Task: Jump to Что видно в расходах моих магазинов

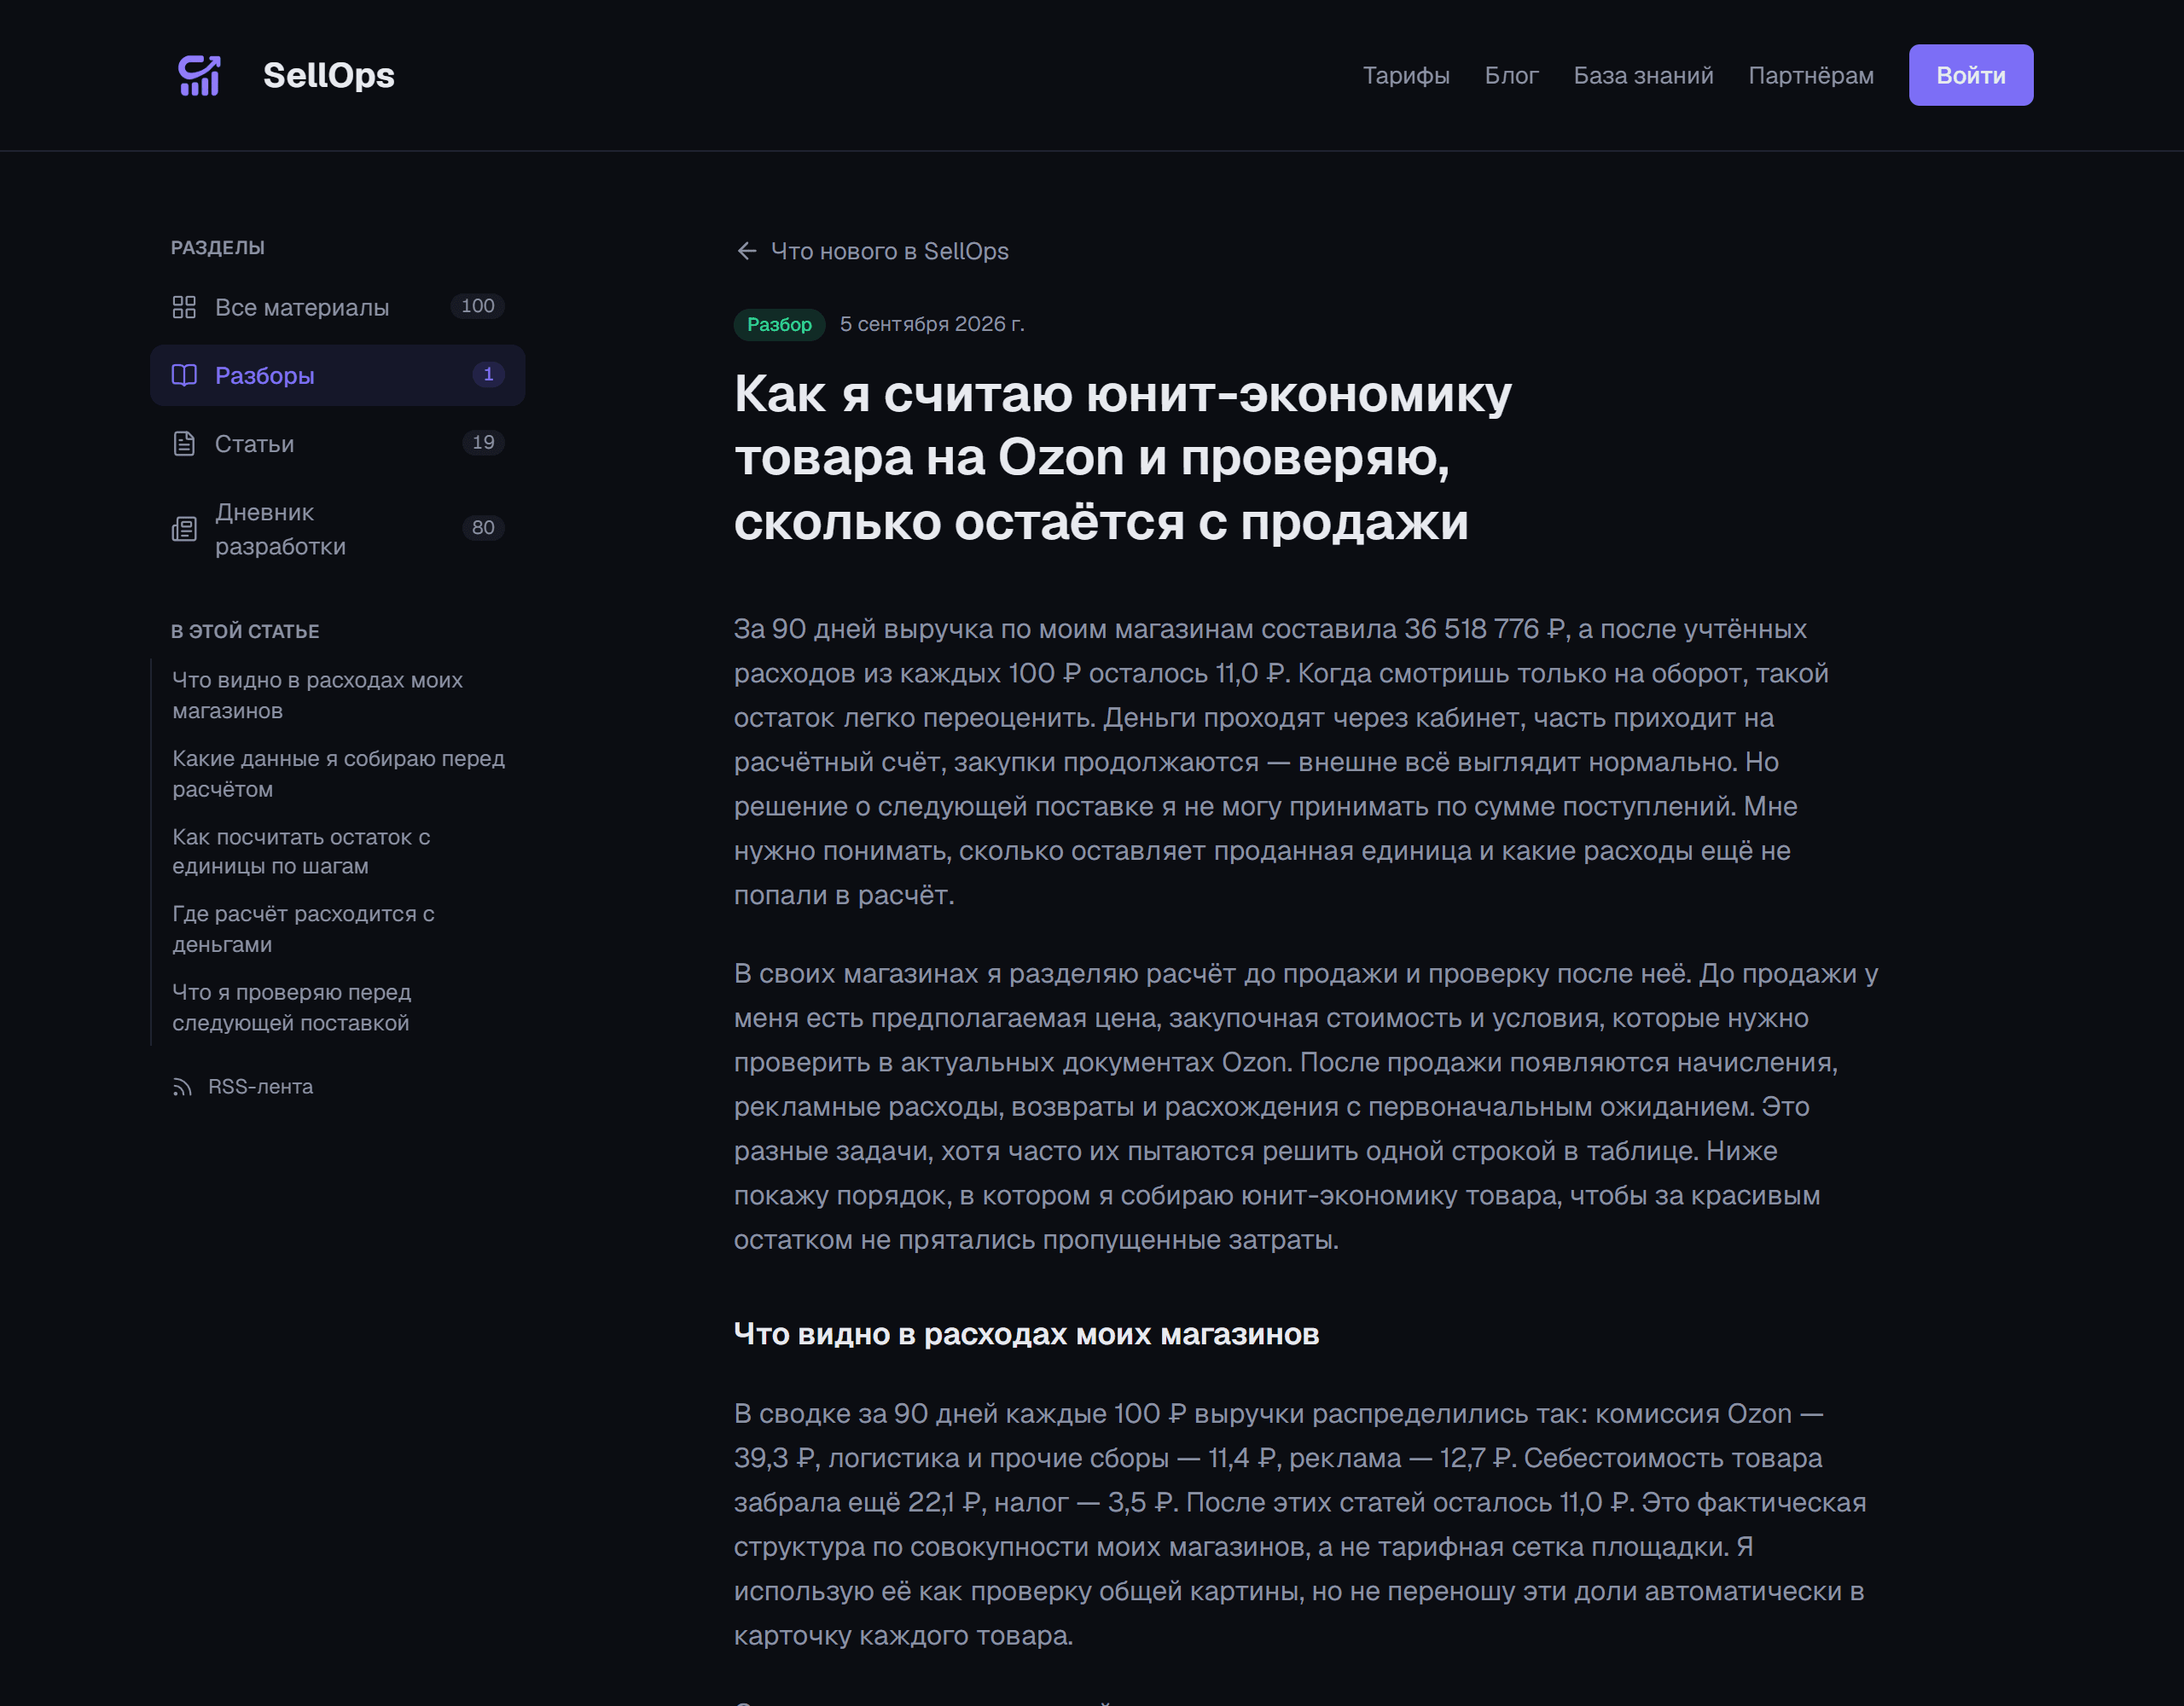Action: coord(317,695)
